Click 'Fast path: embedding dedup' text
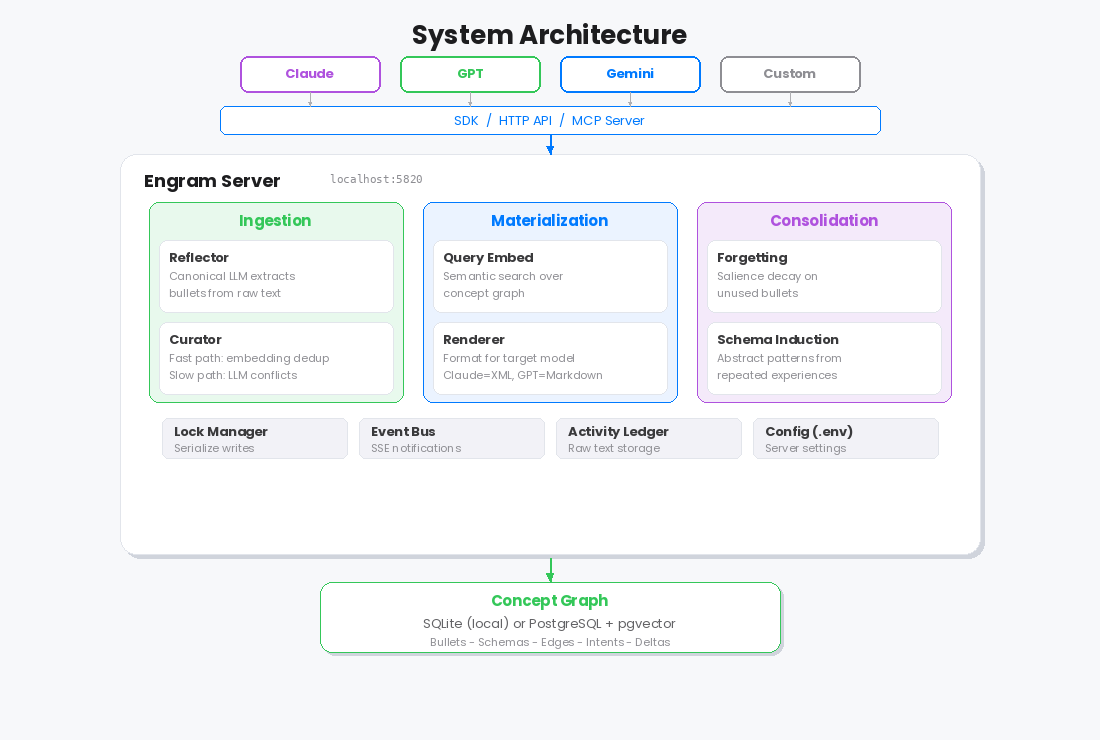This screenshot has width=1100, height=740. click(x=249, y=358)
